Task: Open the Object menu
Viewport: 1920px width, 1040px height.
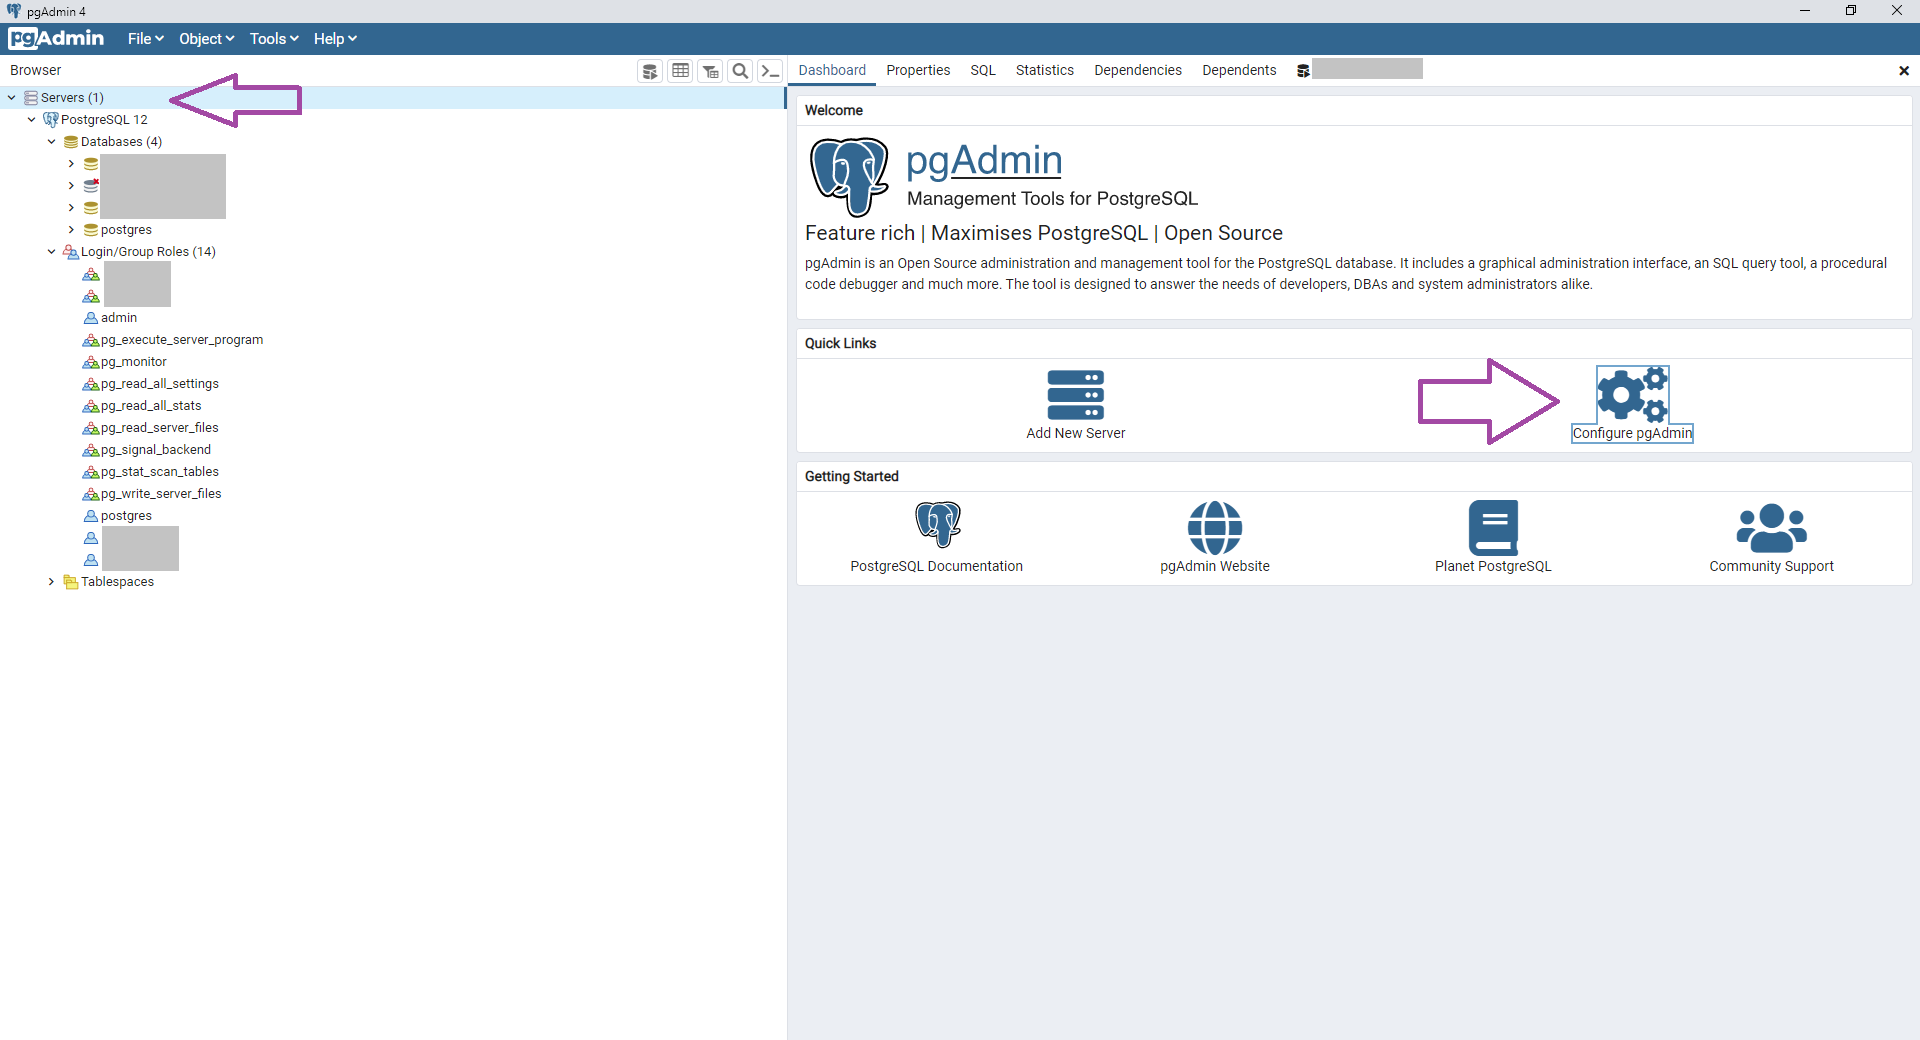Action: click(x=206, y=39)
